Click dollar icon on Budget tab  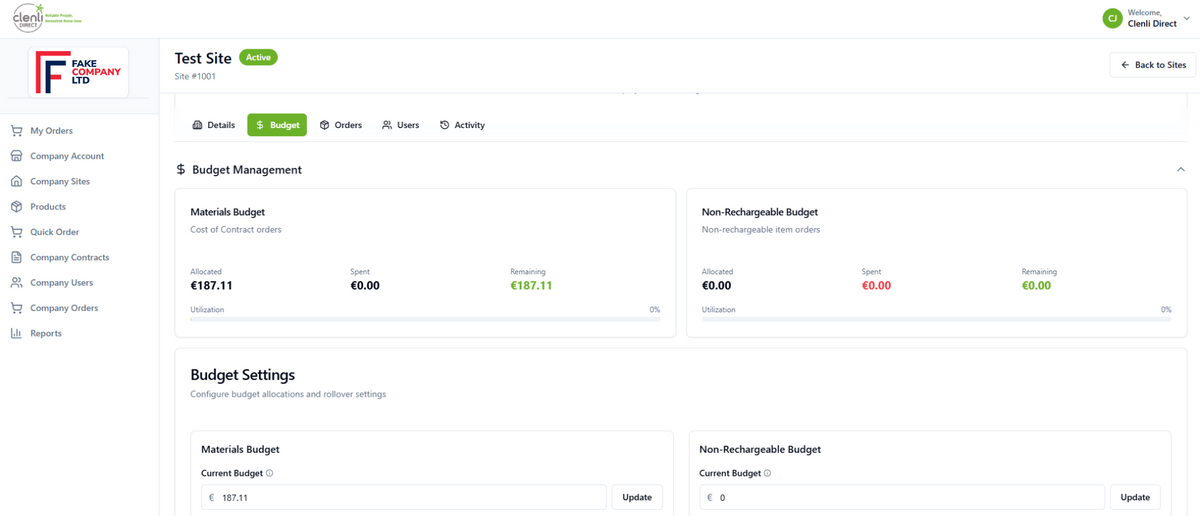coord(260,125)
